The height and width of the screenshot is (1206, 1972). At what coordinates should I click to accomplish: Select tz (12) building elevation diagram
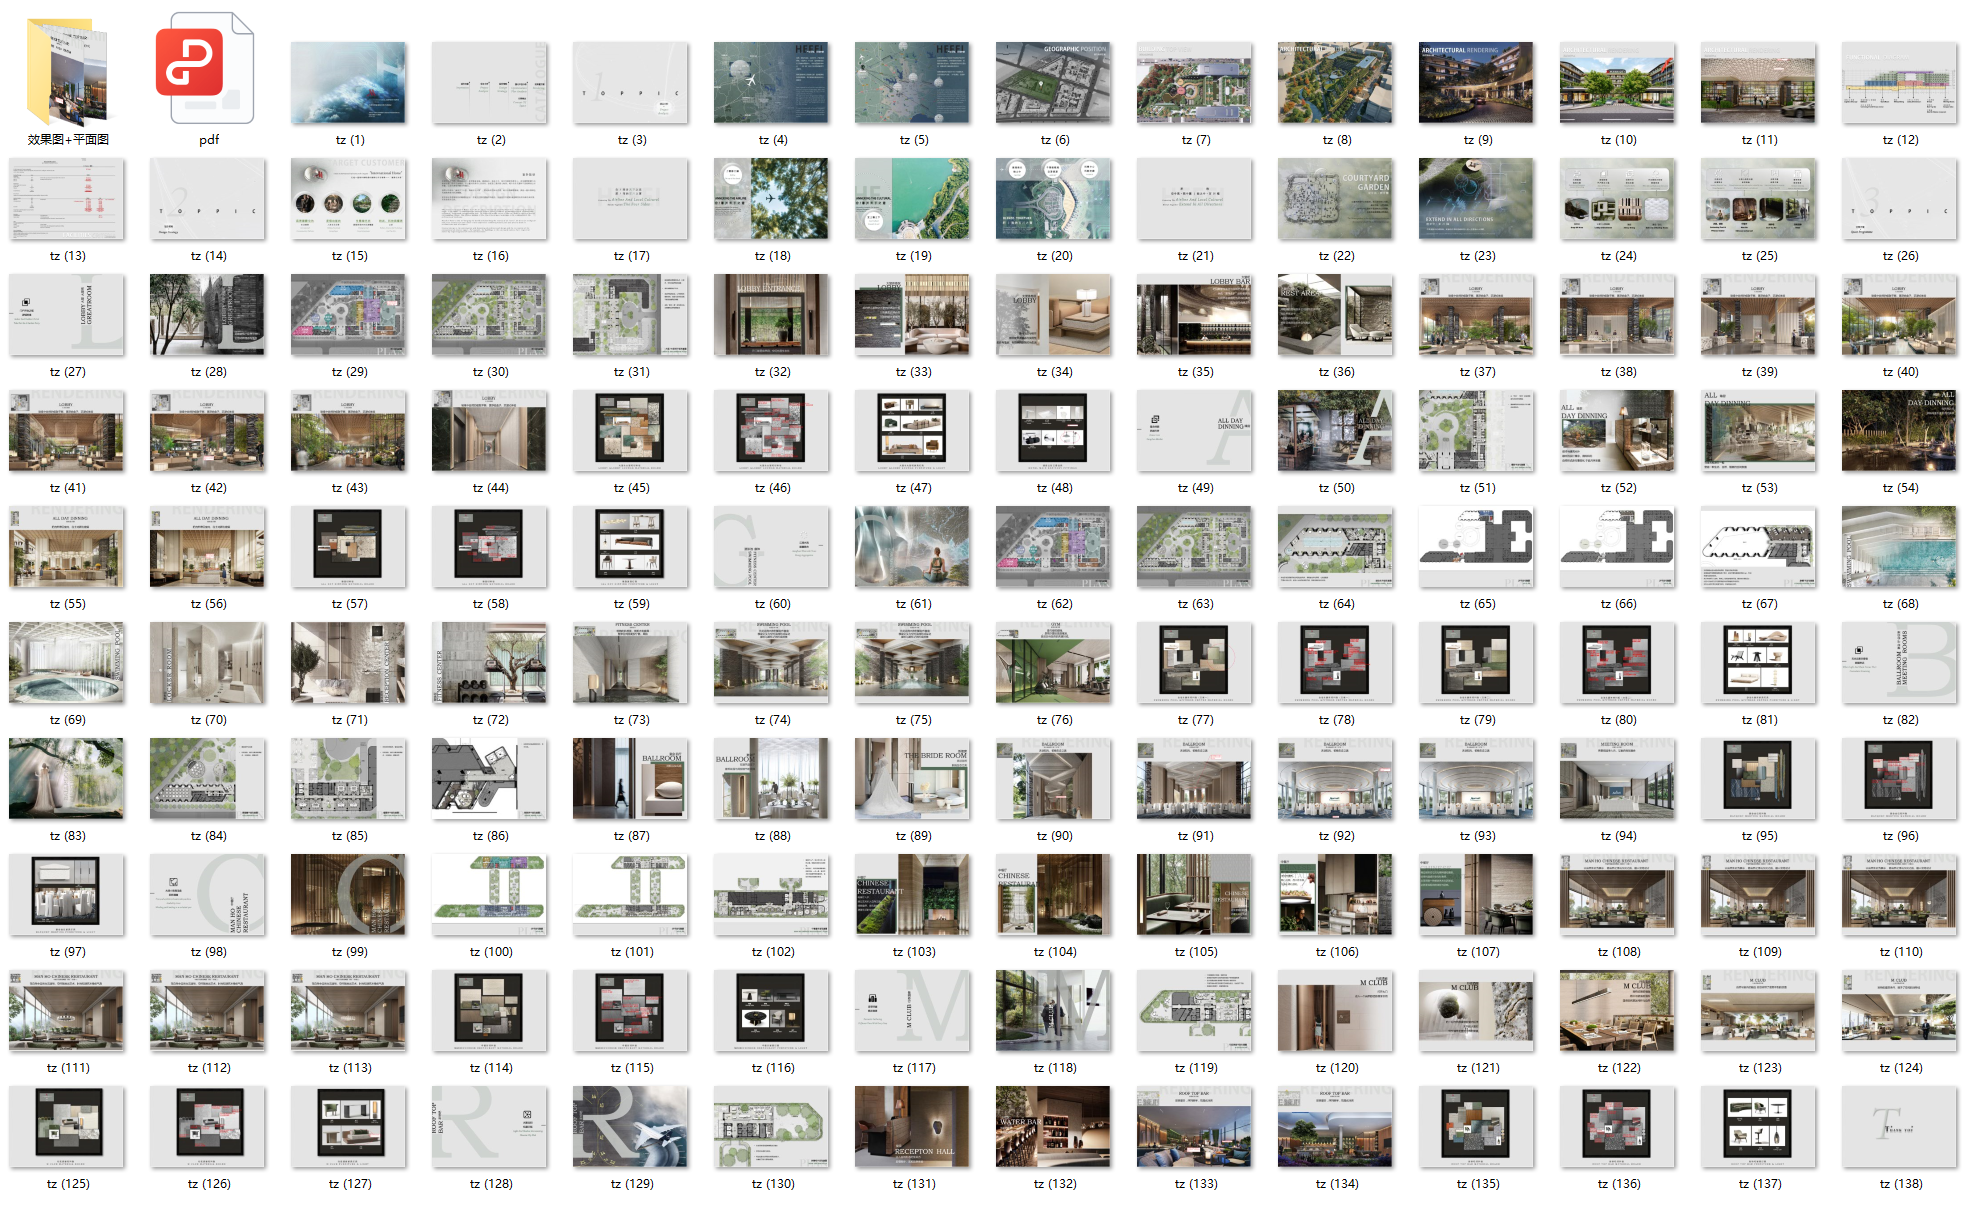click(1899, 82)
